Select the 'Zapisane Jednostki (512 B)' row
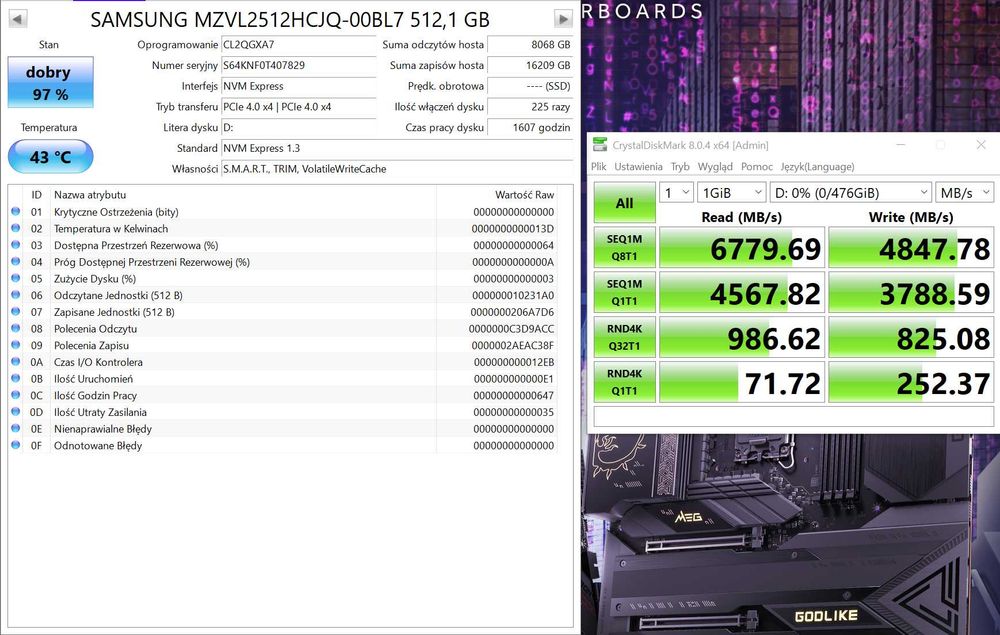 tap(283, 312)
